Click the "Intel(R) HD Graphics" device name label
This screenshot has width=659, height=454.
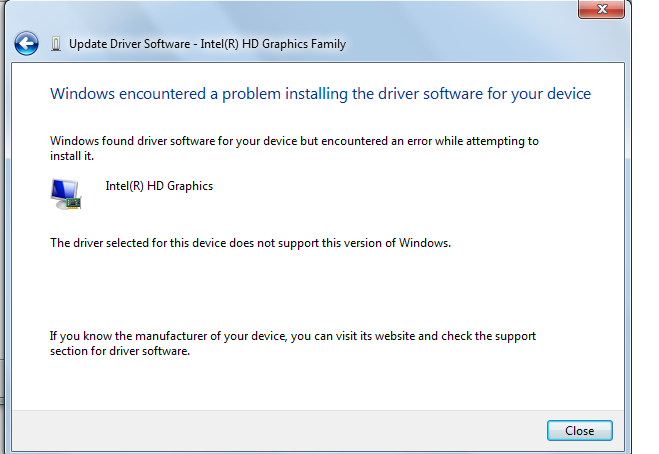point(159,186)
